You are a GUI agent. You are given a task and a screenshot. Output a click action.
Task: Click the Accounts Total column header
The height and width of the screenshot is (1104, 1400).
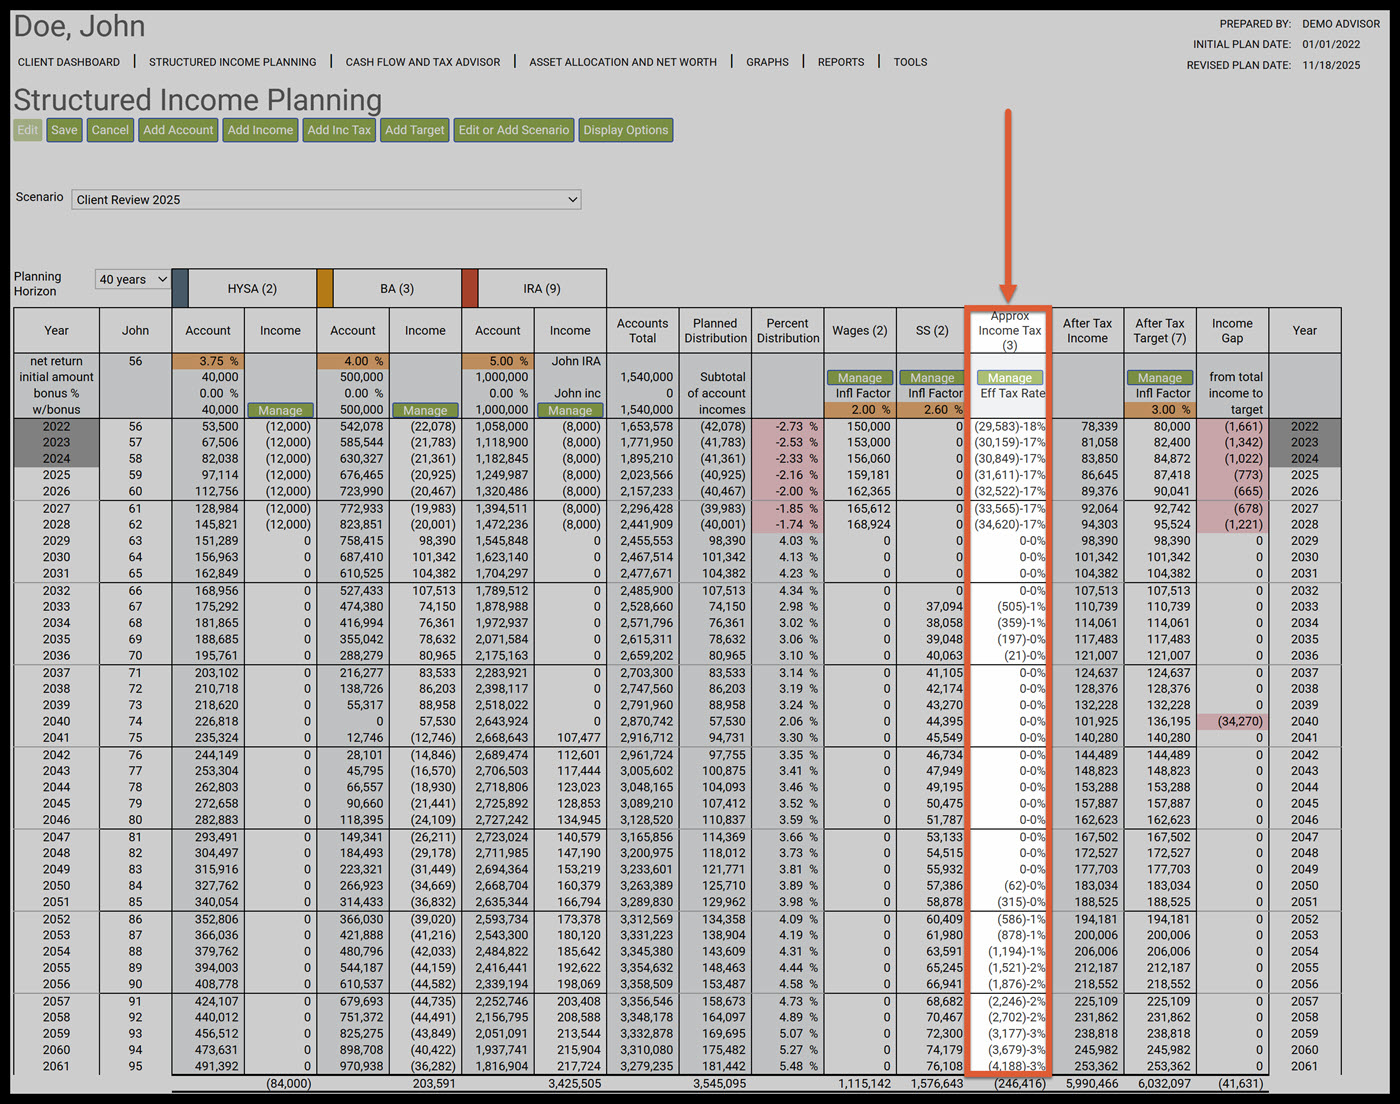643,331
